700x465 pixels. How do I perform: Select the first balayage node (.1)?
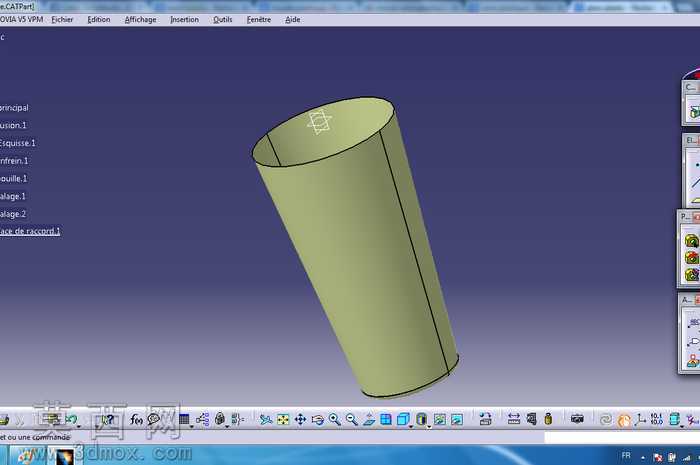(x=12, y=196)
